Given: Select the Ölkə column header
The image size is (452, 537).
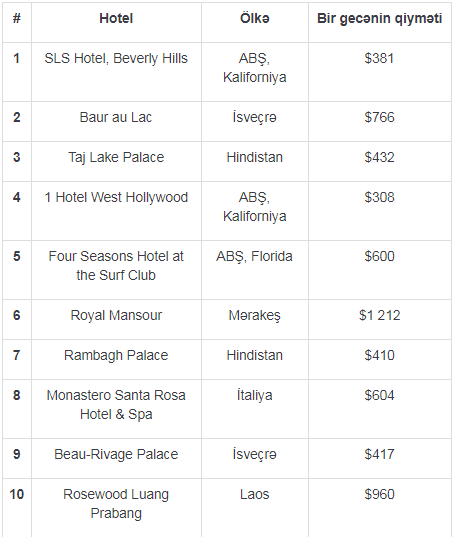Looking at the screenshot, I should tap(254, 18).
